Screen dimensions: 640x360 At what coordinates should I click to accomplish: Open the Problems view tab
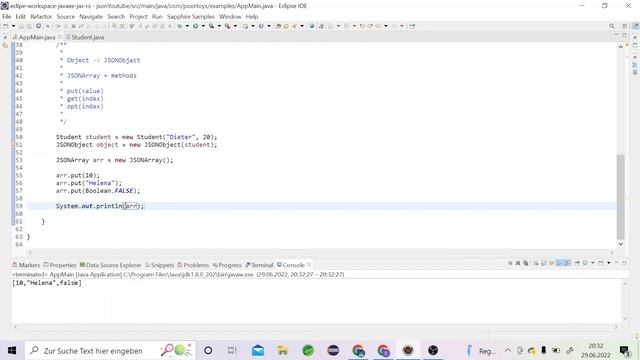click(193, 265)
